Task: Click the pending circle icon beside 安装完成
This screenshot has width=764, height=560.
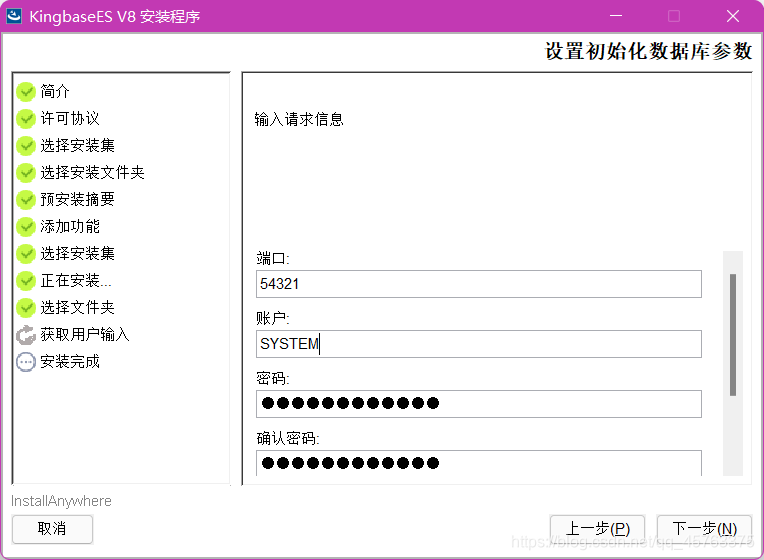Action: (x=26, y=362)
